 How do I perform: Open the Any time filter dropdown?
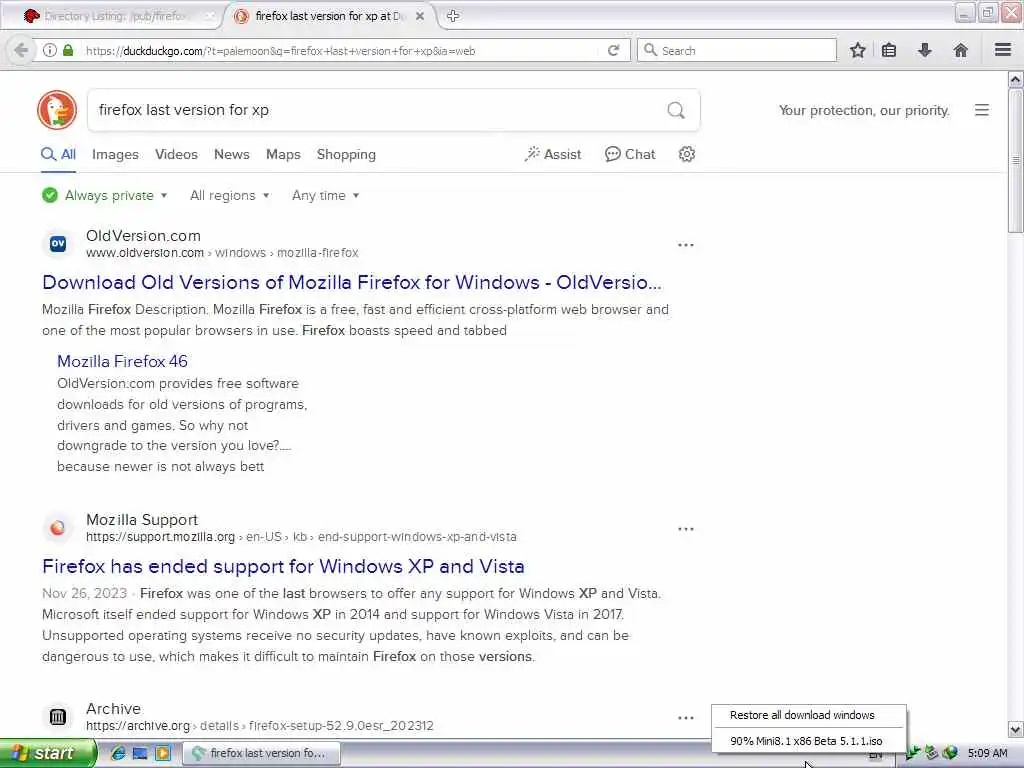point(325,195)
